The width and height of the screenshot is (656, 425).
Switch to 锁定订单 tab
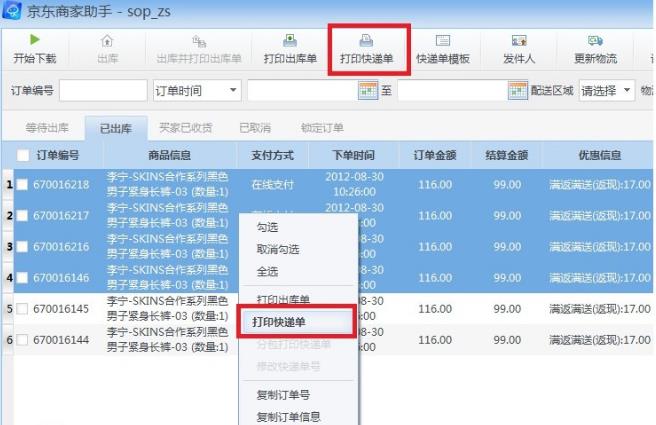[322, 128]
